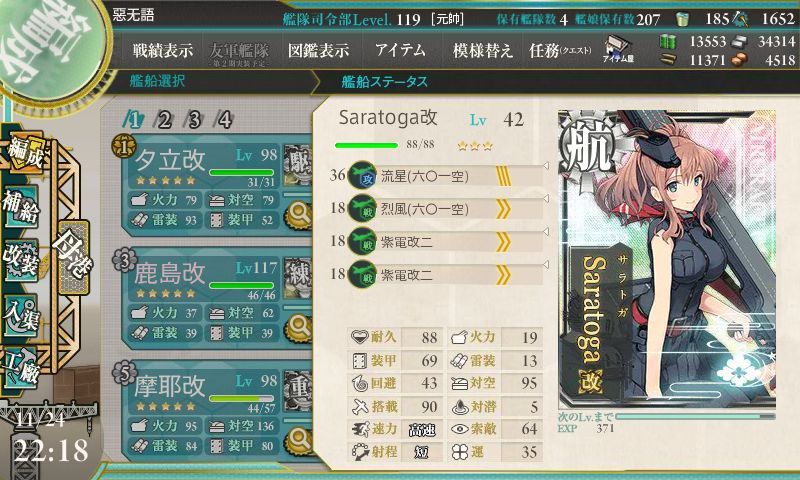Open the 模様替え furniture menu
The image size is (800, 480).
pyautogui.click(x=482, y=50)
